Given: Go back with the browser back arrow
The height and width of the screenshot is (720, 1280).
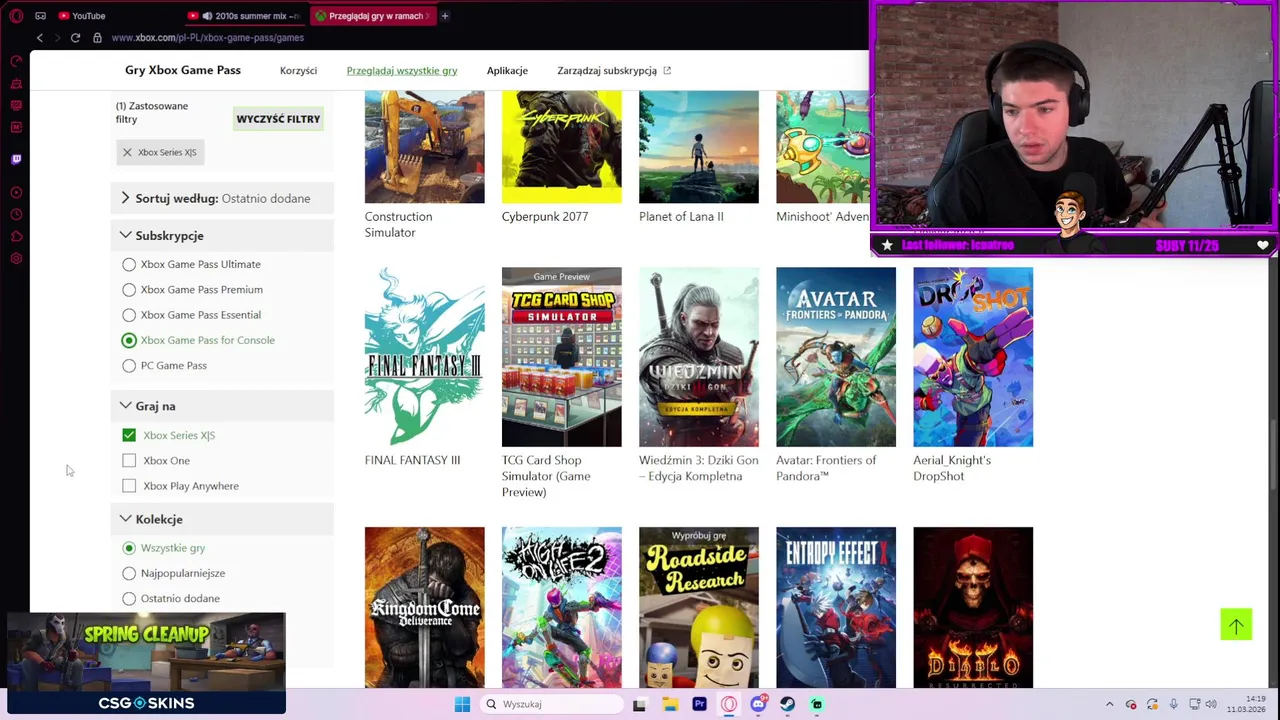Looking at the screenshot, I should (40, 38).
